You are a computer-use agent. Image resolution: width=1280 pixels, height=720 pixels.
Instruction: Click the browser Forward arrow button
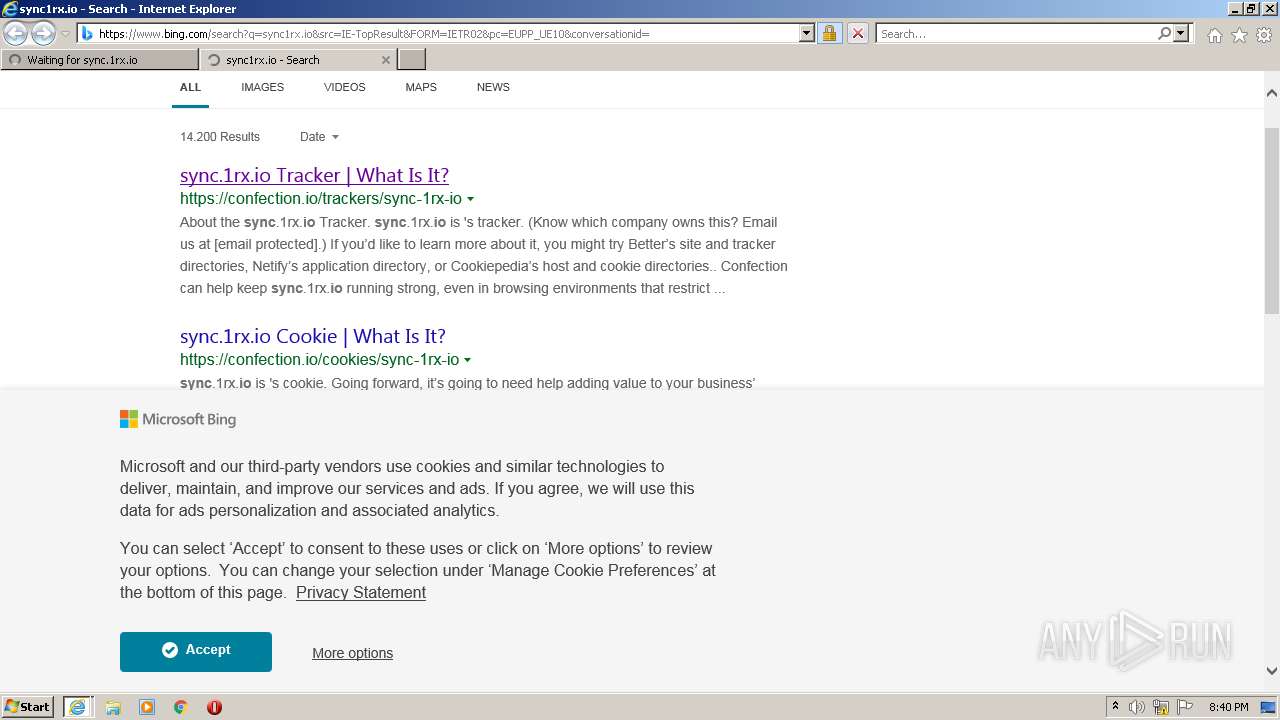(x=43, y=33)
